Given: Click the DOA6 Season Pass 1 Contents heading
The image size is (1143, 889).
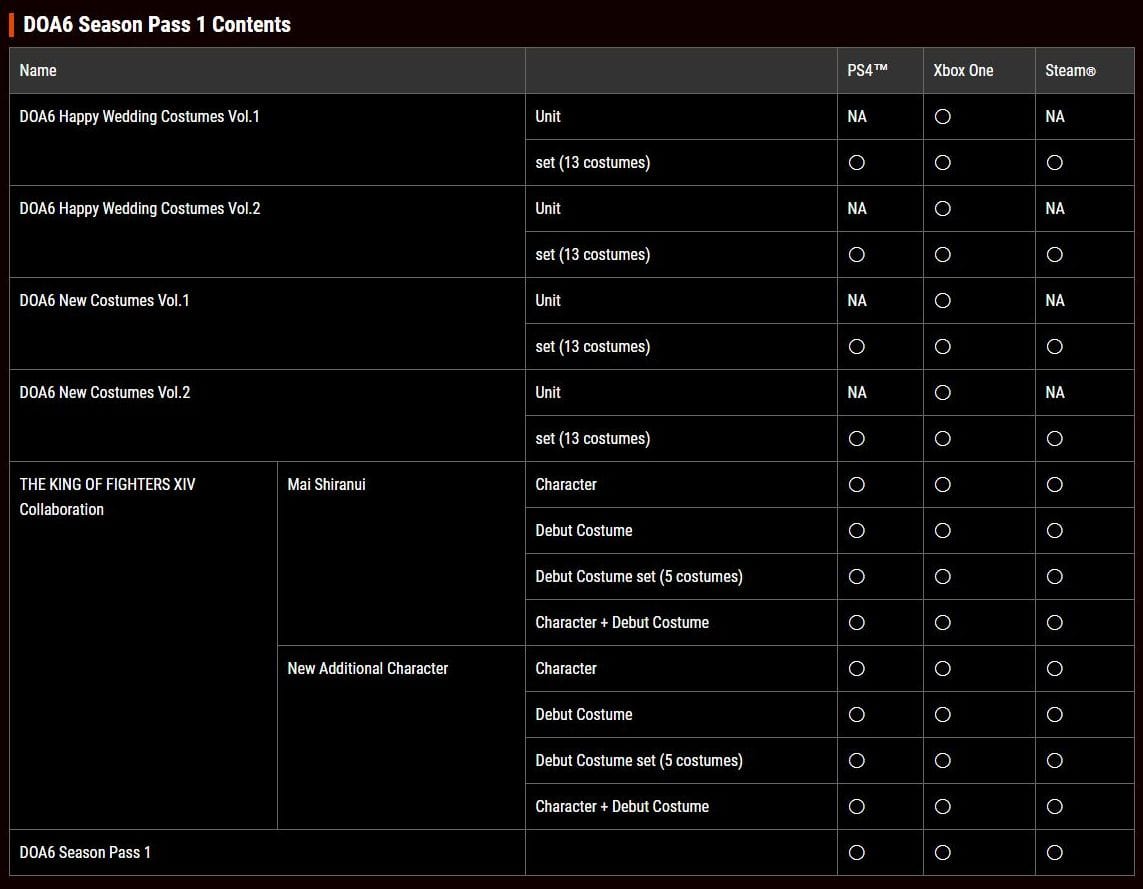Looking at the screenshot, I should [157, 25].
